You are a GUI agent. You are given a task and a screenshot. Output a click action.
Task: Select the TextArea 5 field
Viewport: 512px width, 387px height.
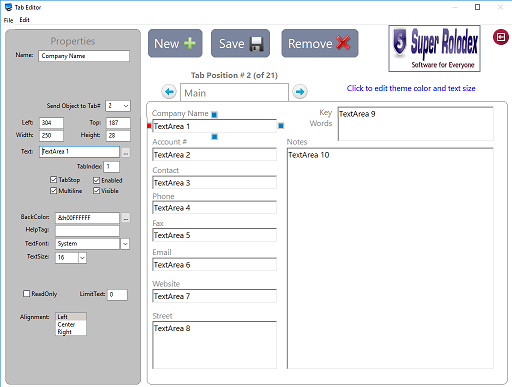(x=214, y=235)
